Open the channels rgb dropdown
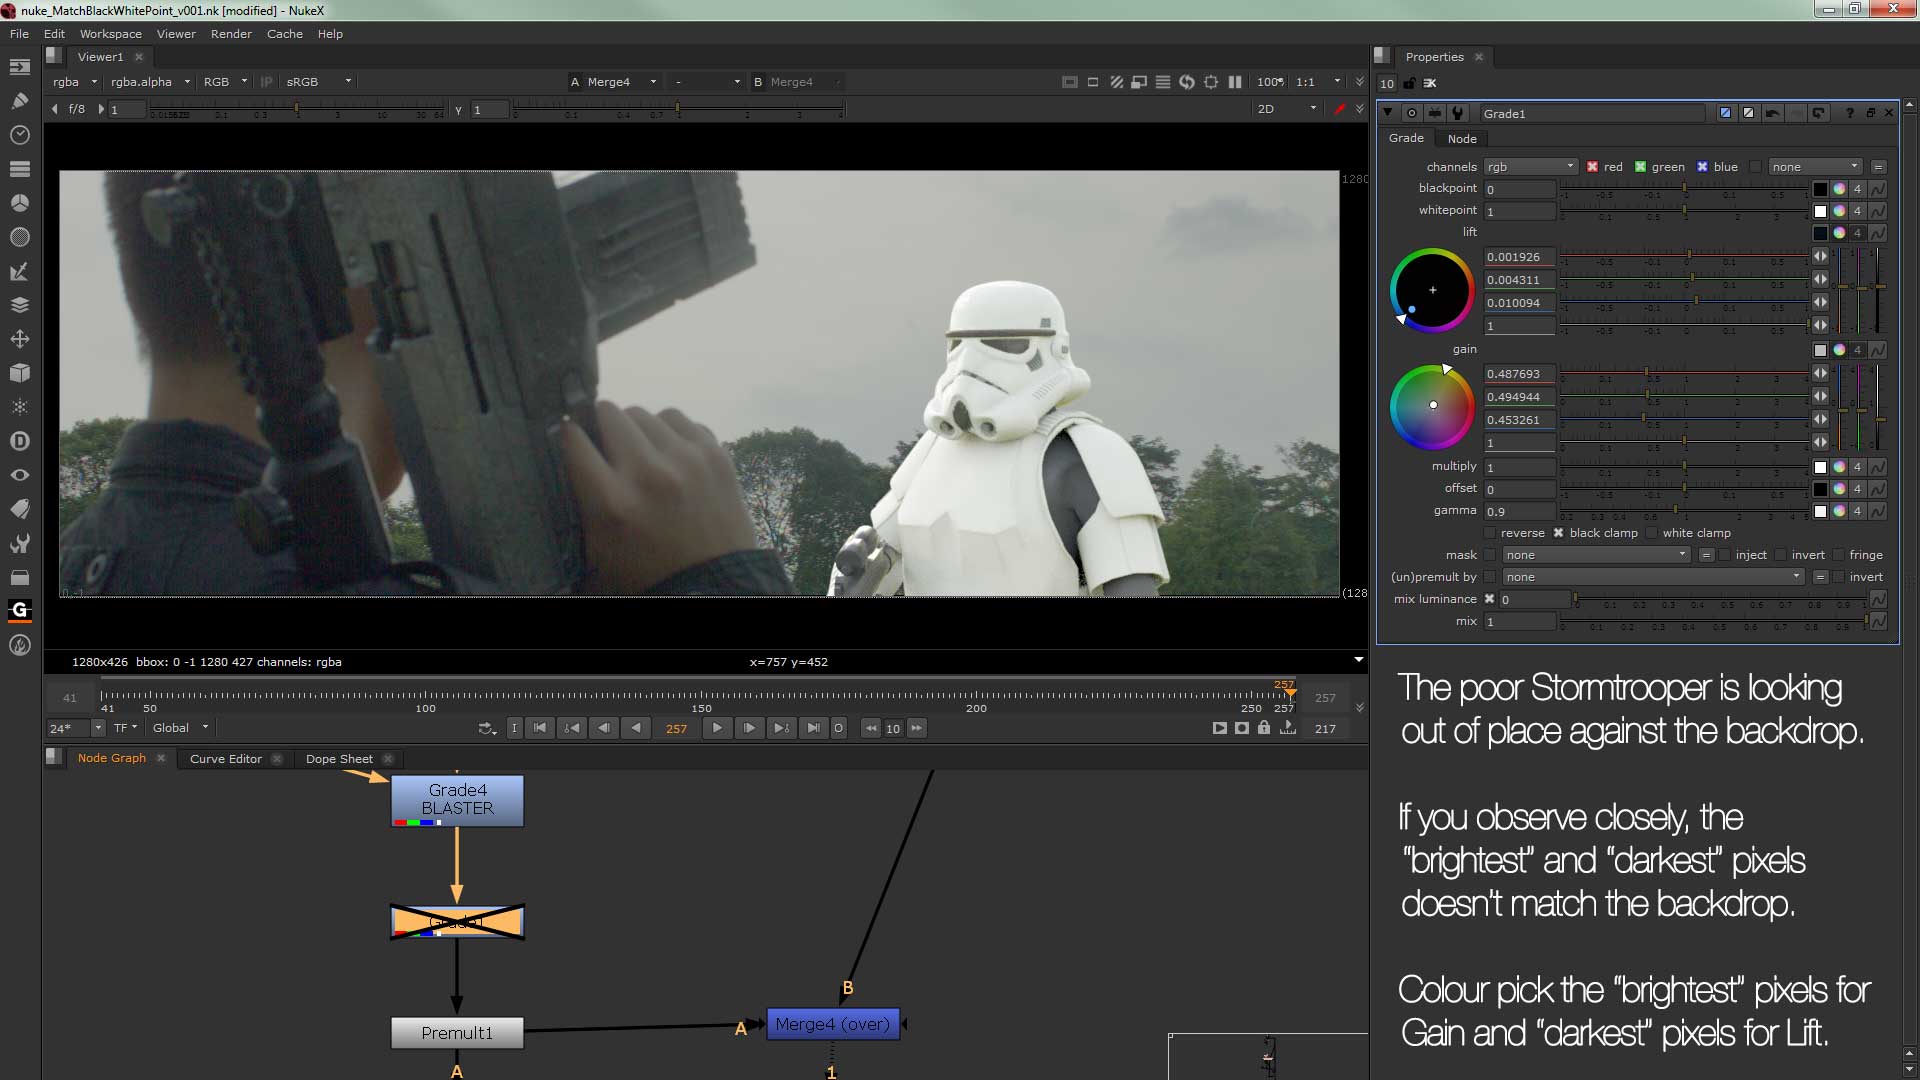Image resolution: width=1920 pixels, height=1080 pixels. click(x=1530, y=167)
